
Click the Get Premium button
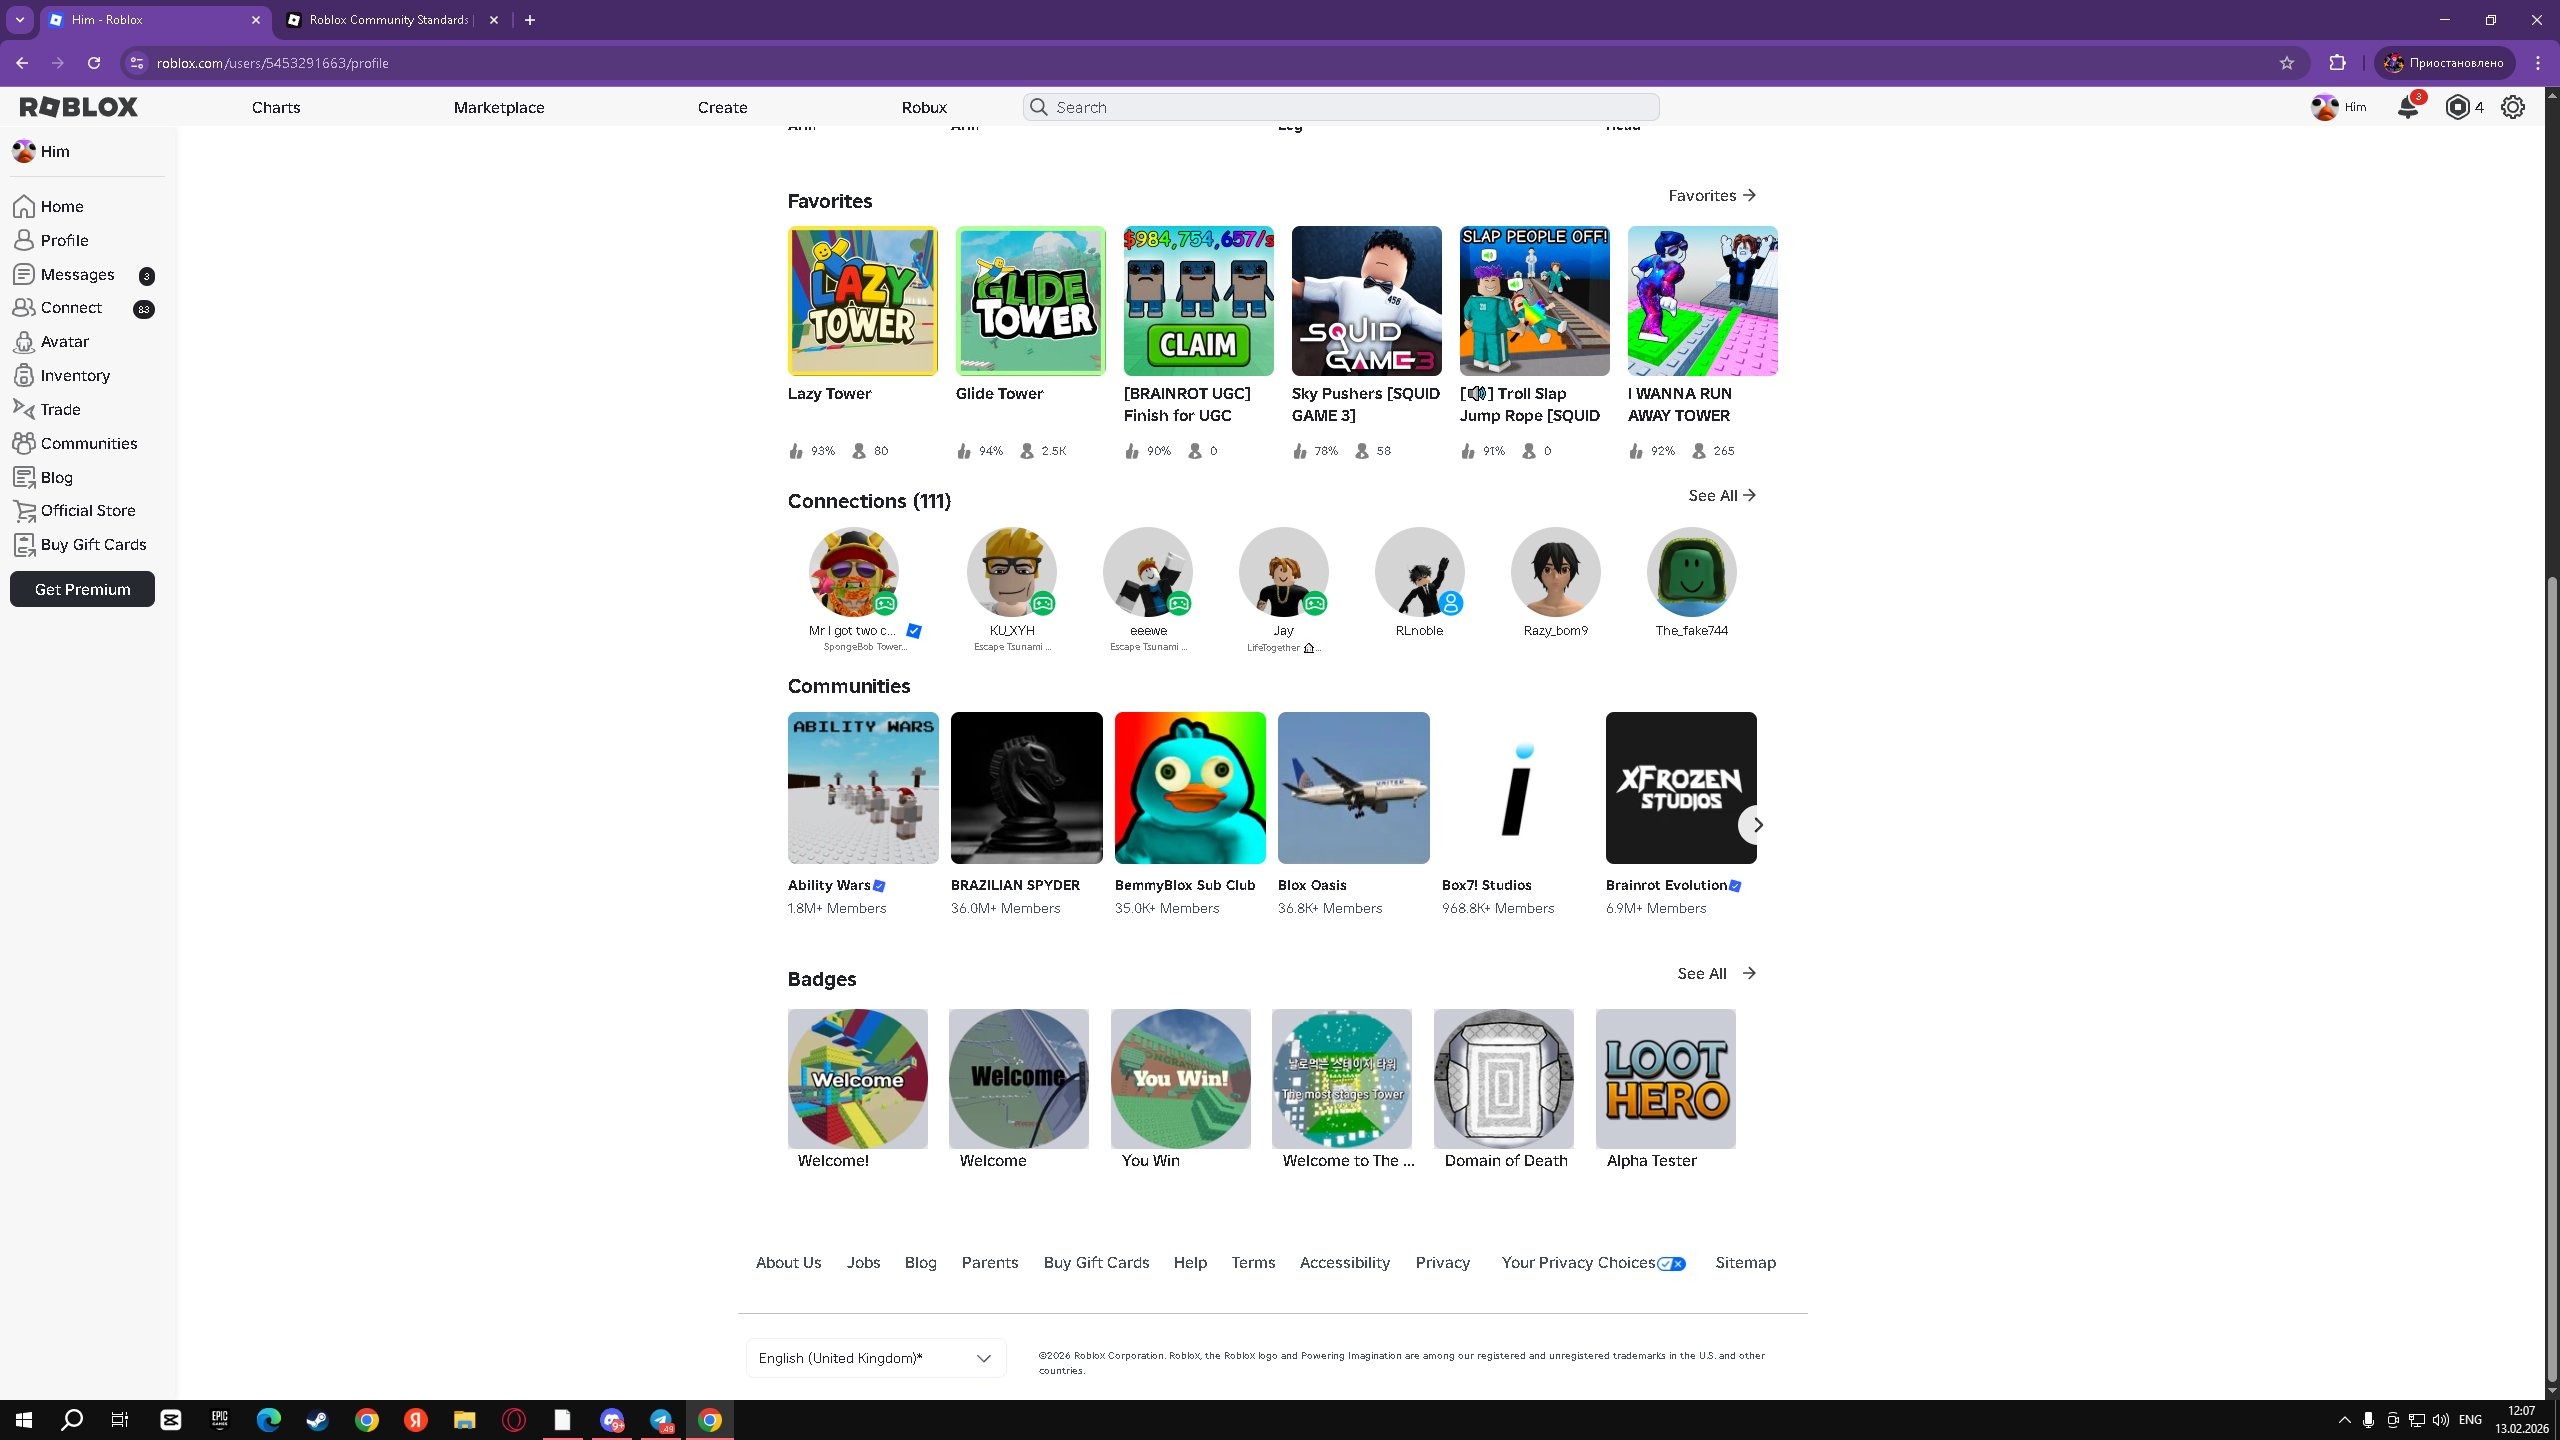(82, 589)
